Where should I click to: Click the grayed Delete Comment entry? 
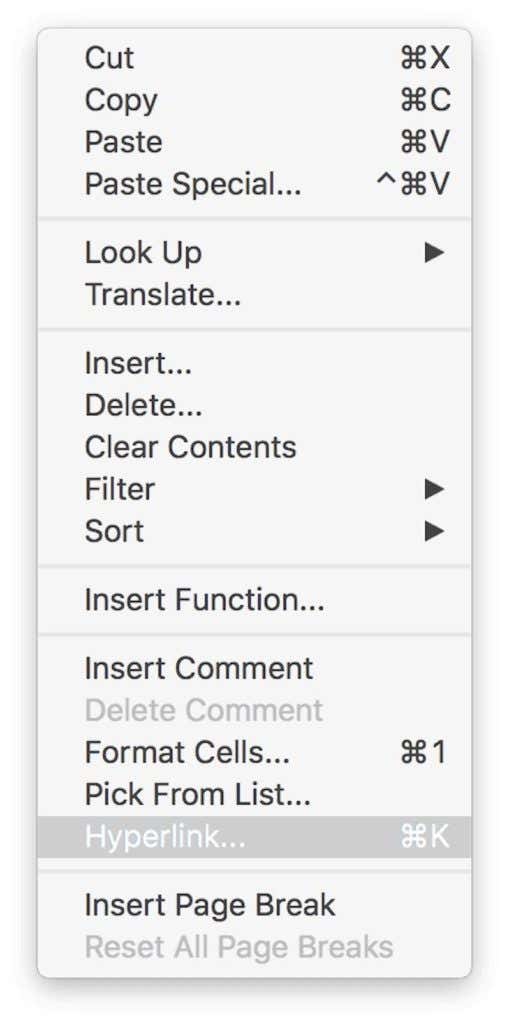(254, 711)
